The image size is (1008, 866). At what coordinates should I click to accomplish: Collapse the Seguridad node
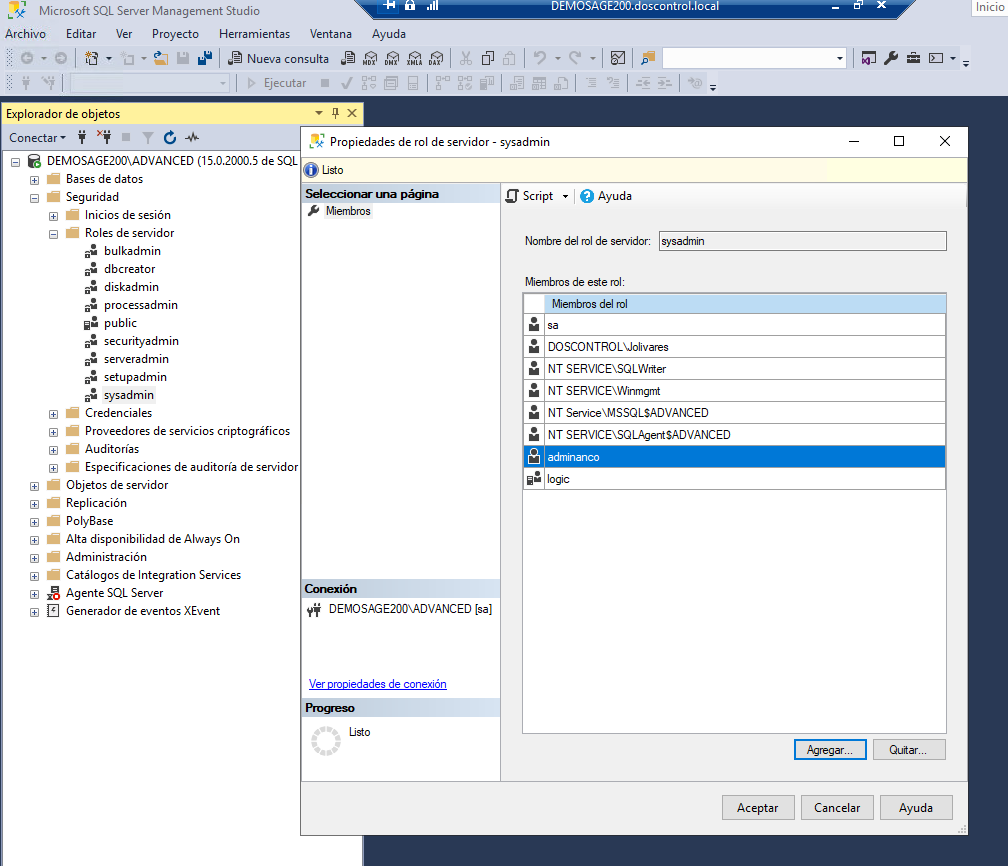(35, 198)
